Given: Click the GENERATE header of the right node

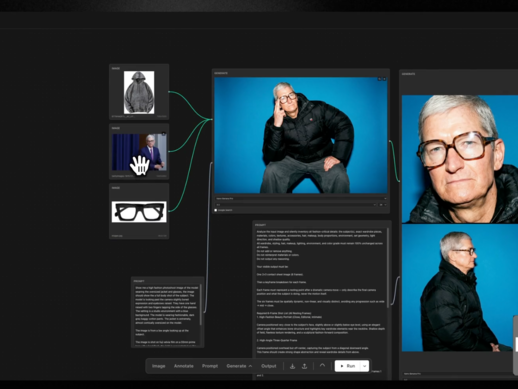Looking at the screenshot, I should [x=408, y=74].
